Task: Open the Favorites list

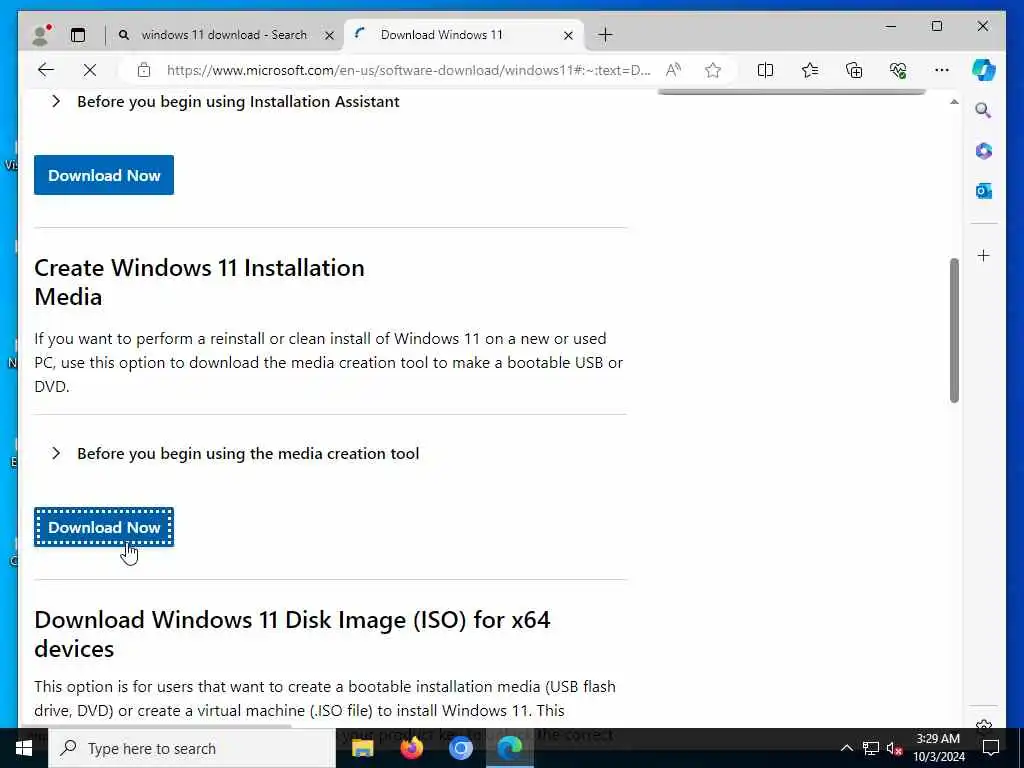Action: click(810, 70)
